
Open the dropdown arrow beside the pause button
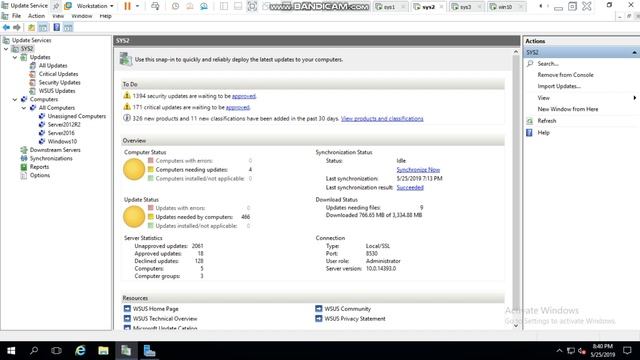point(138,6)
